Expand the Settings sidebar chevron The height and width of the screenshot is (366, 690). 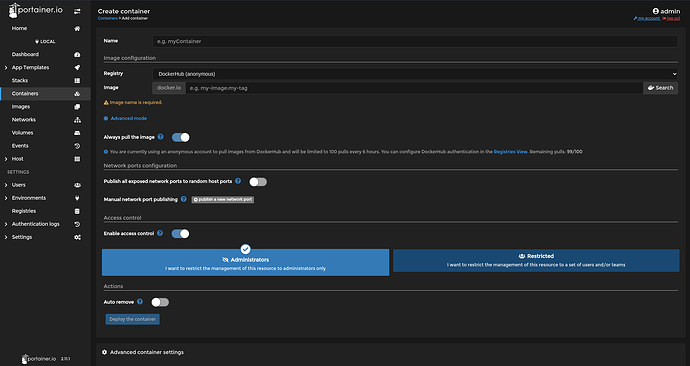(6, 237)
